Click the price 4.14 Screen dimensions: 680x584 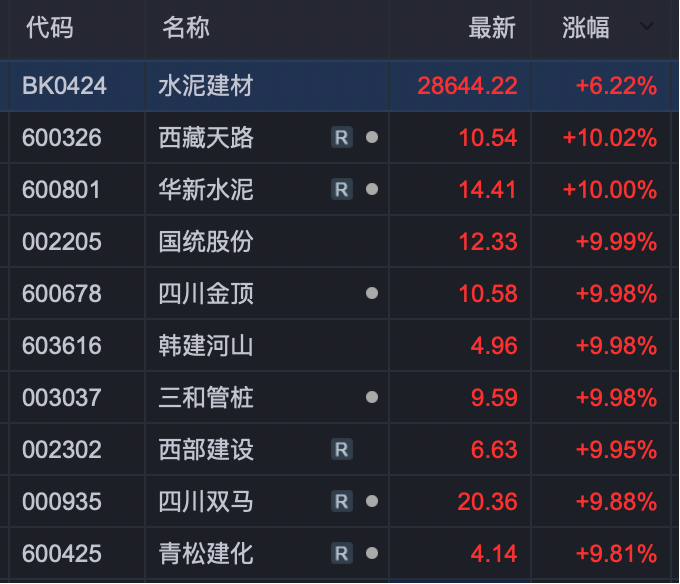494,554
